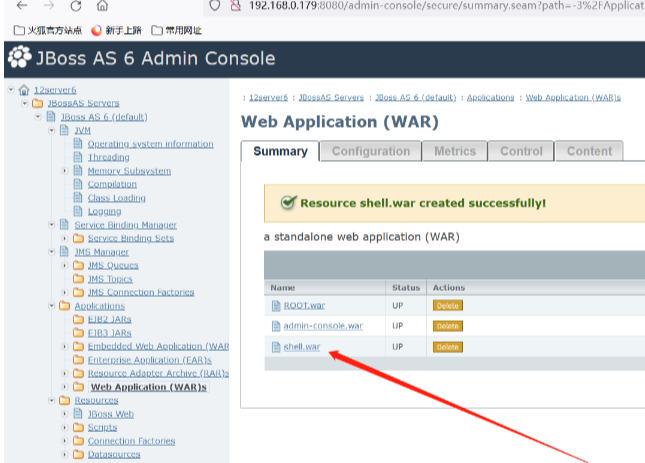Switch to the Content tab
This screenshot has width=645, height=463.
click(x=589, y=151)
